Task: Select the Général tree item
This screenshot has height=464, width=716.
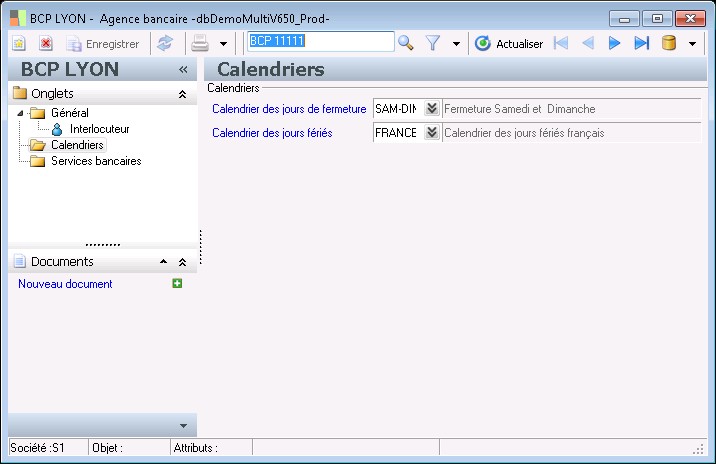Action: [x=69, y=113]
